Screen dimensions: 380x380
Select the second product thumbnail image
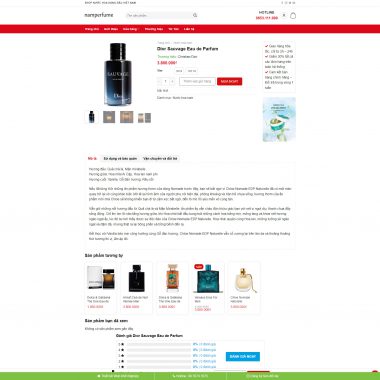click(x=109, y=117)
